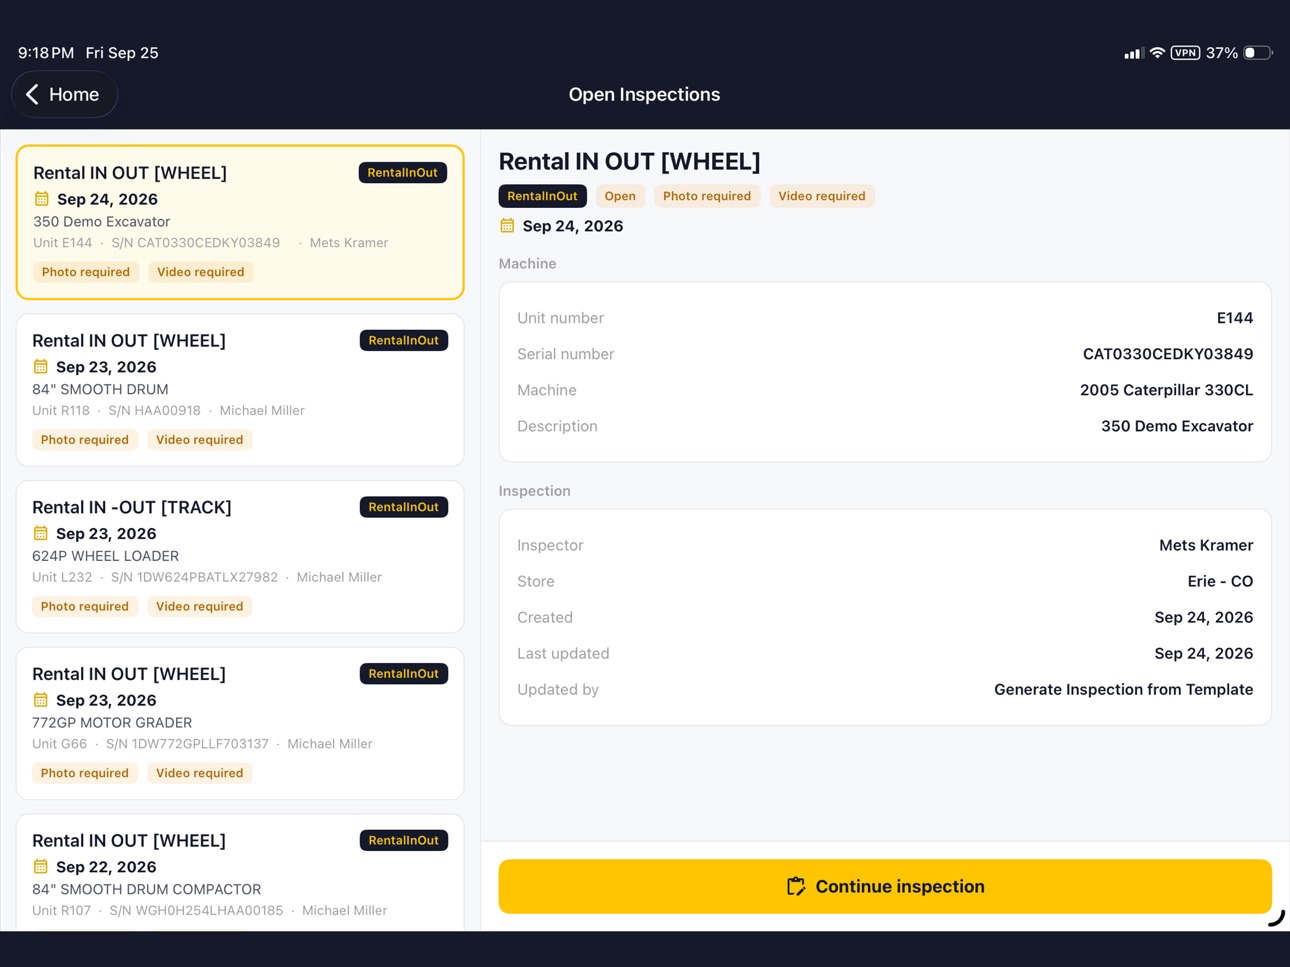Tap calendar icon on 624P WHEEL LOADER card
Image resolution: width=1290 pixels, height=967 pixels.
pos(40,533)
